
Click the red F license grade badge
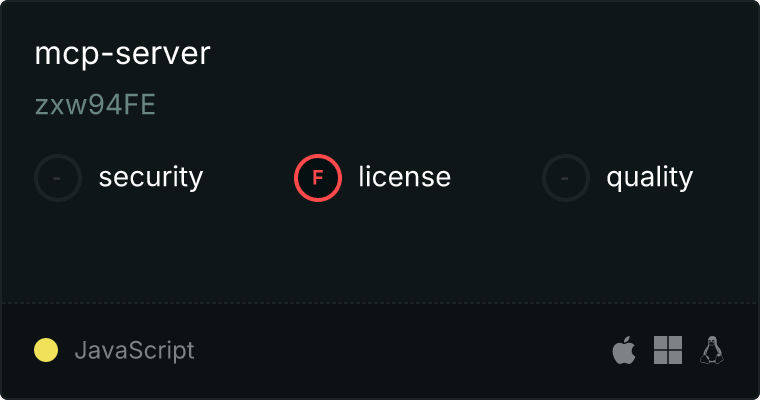pos(318,178)
